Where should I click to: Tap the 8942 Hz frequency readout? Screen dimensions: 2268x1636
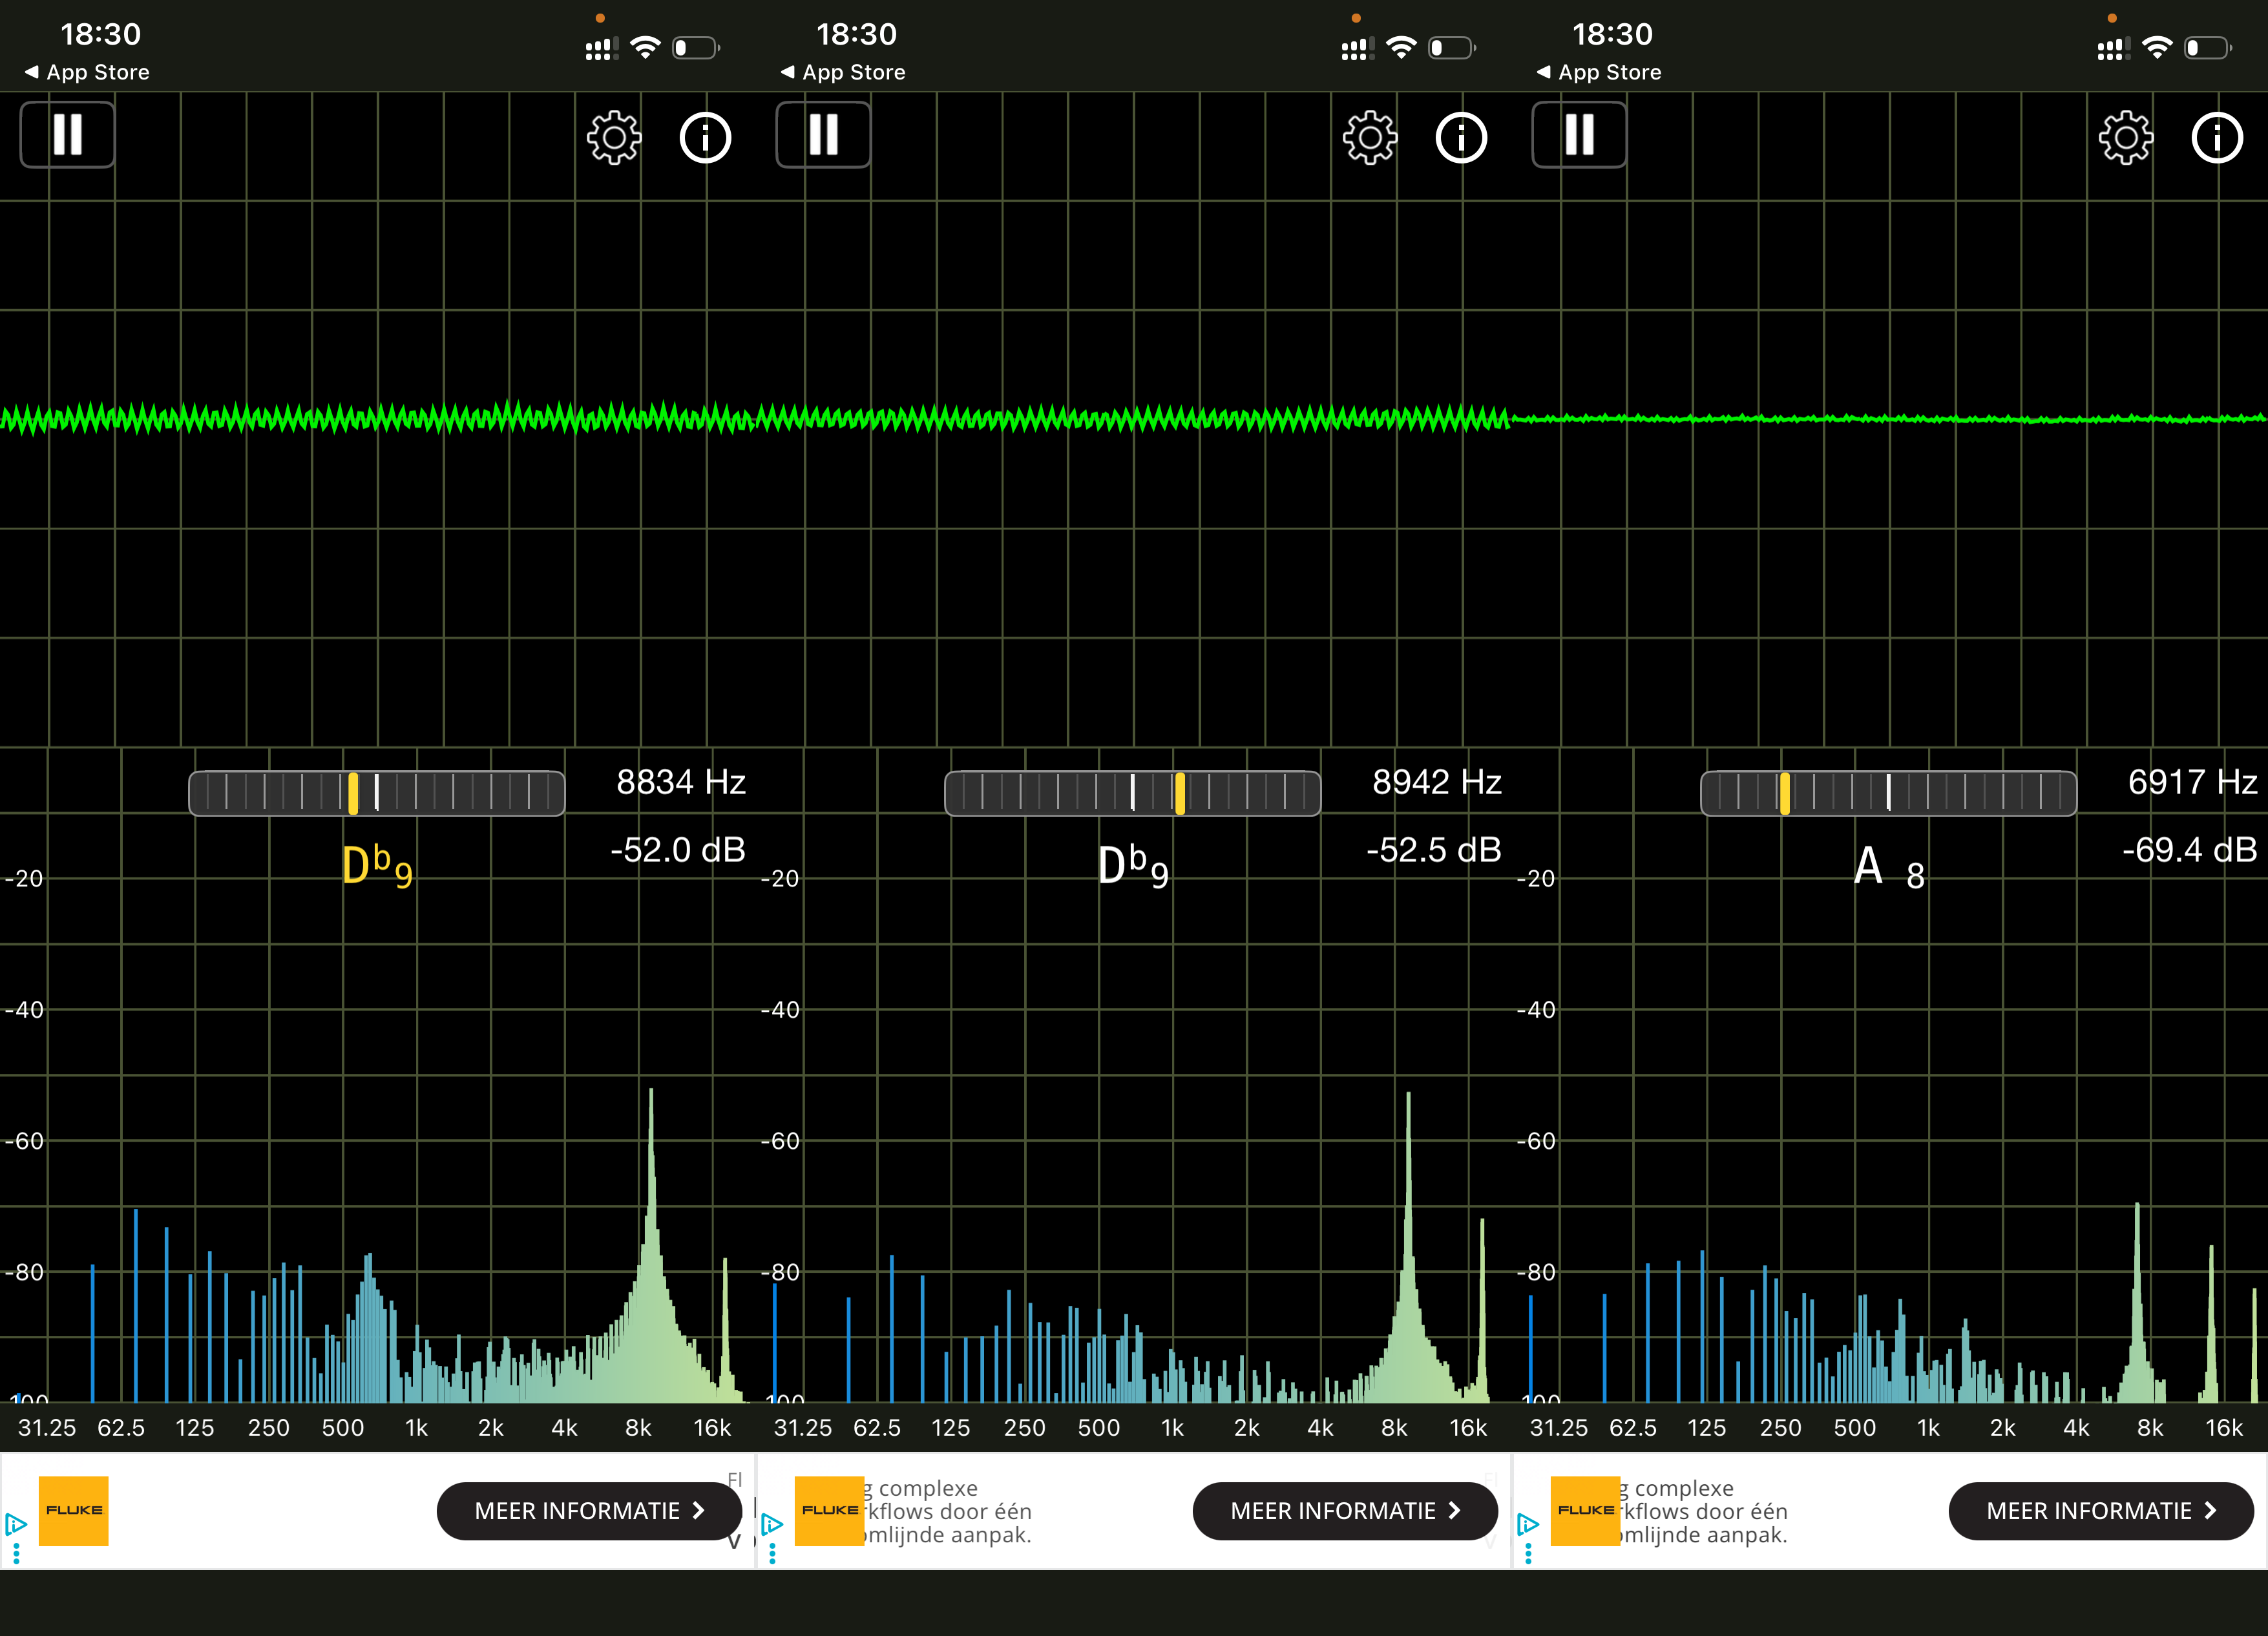tap(1437, 782)
